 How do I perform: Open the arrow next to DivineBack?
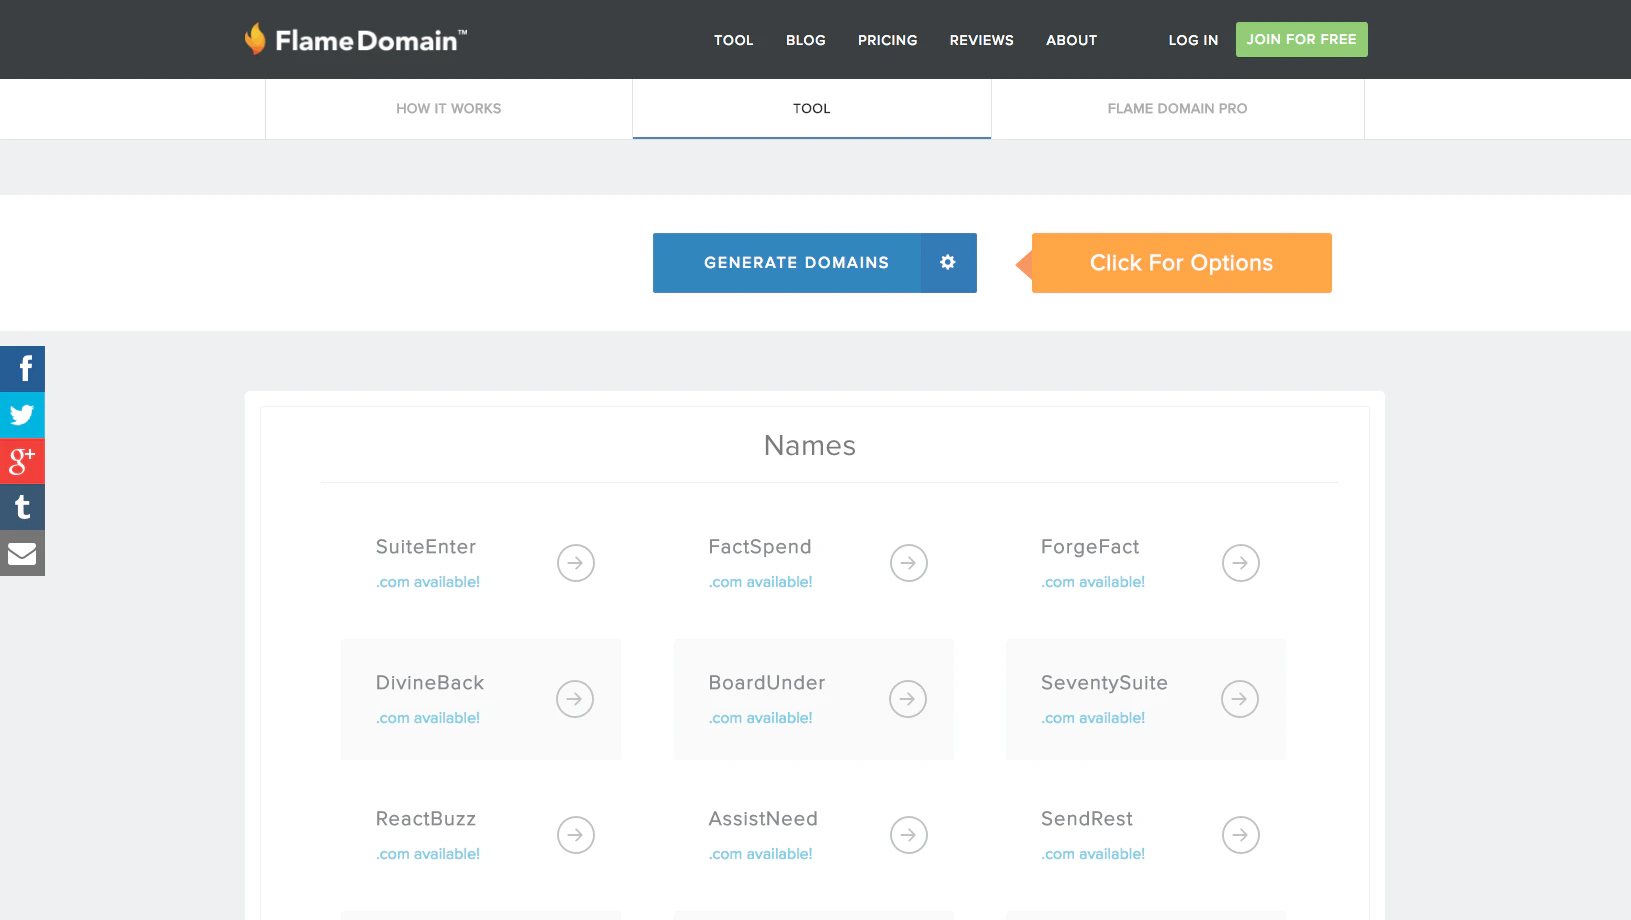(x=575, y=699)
